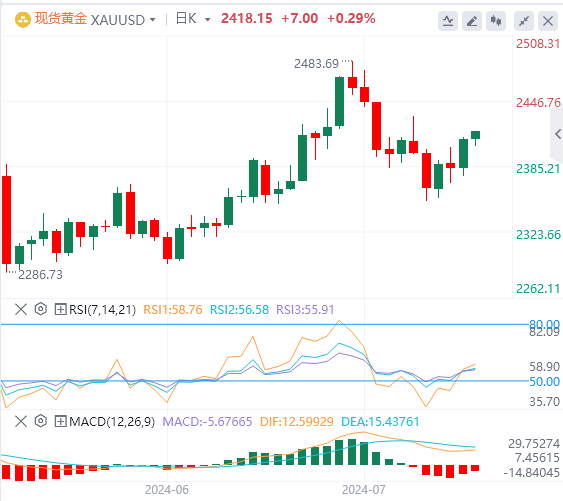Click the 2508.31 price axis label
The image size is (563, 501).
tap(538, 44)
